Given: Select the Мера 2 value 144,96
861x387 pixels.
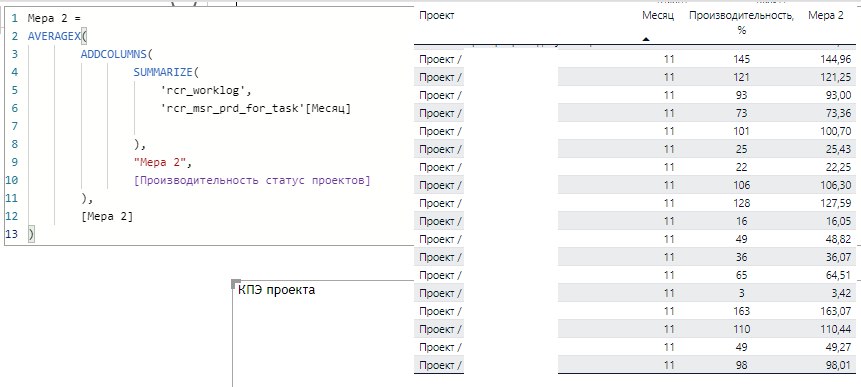Looking at the screenshot, I should [x=836, y=59].
